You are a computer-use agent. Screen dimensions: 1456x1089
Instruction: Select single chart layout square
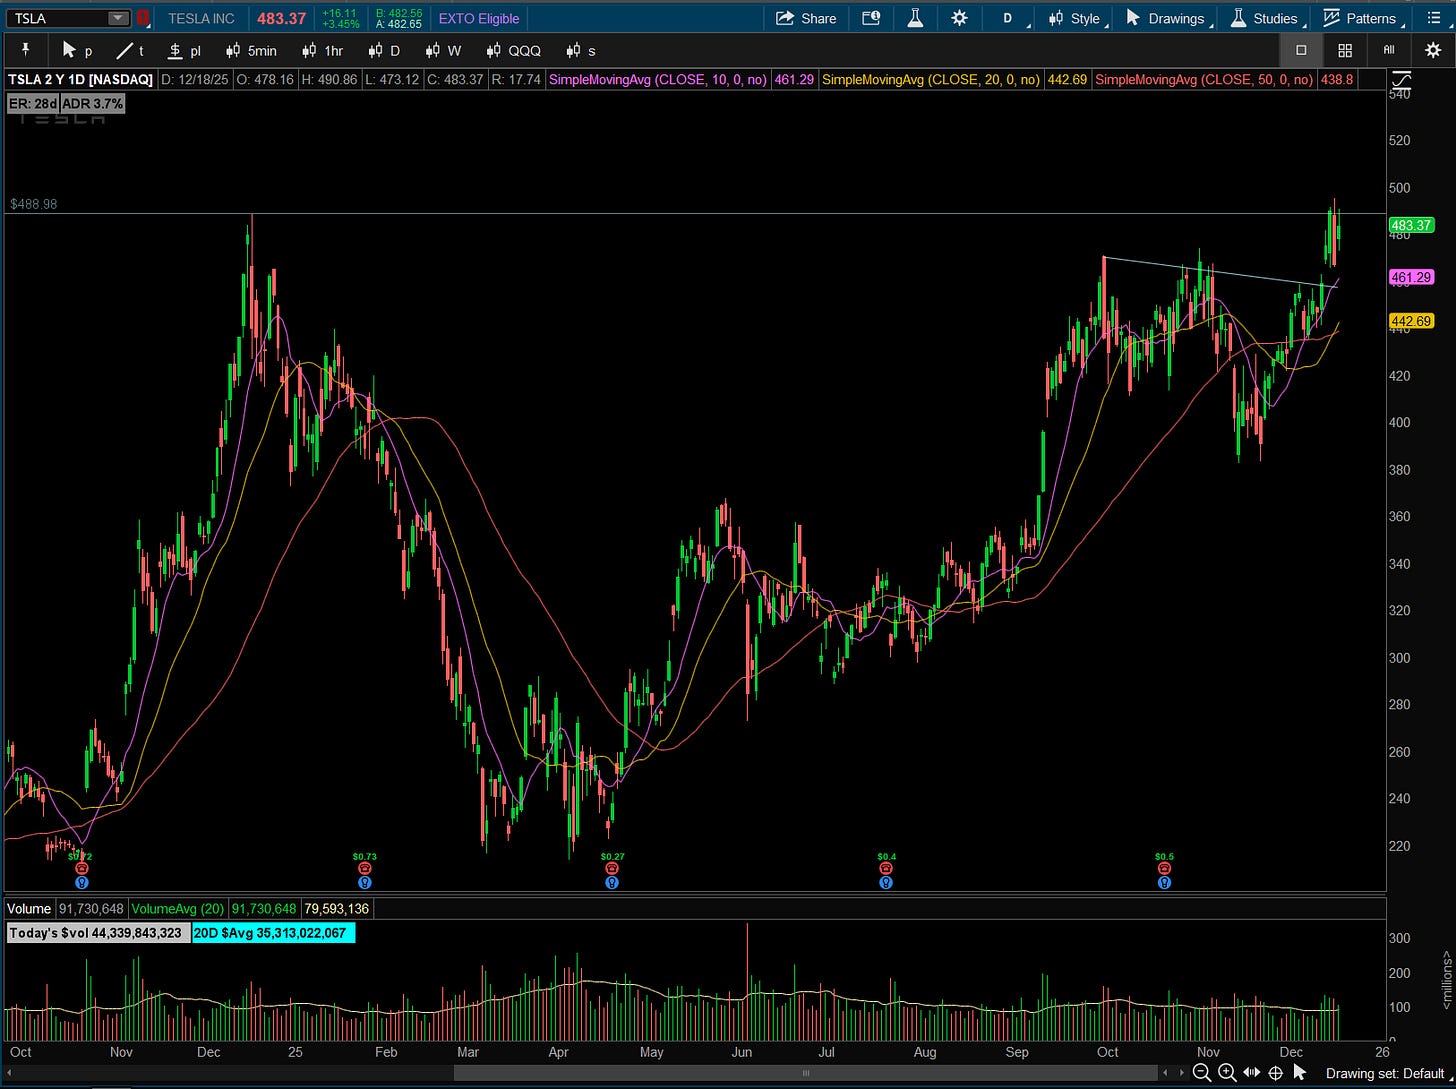coord(1301,50)
